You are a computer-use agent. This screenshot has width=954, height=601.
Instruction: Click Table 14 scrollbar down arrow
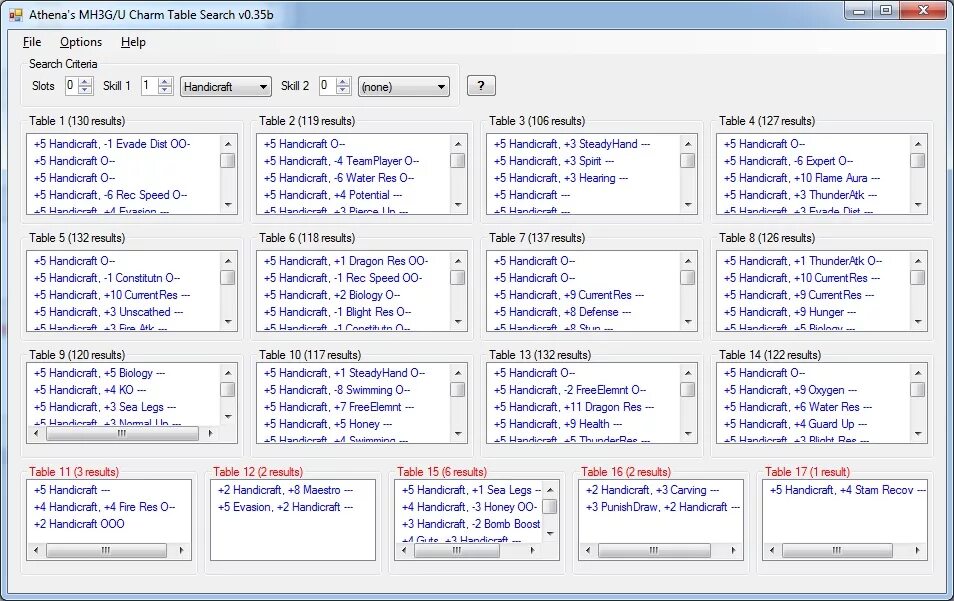click(x=918, y=433)
